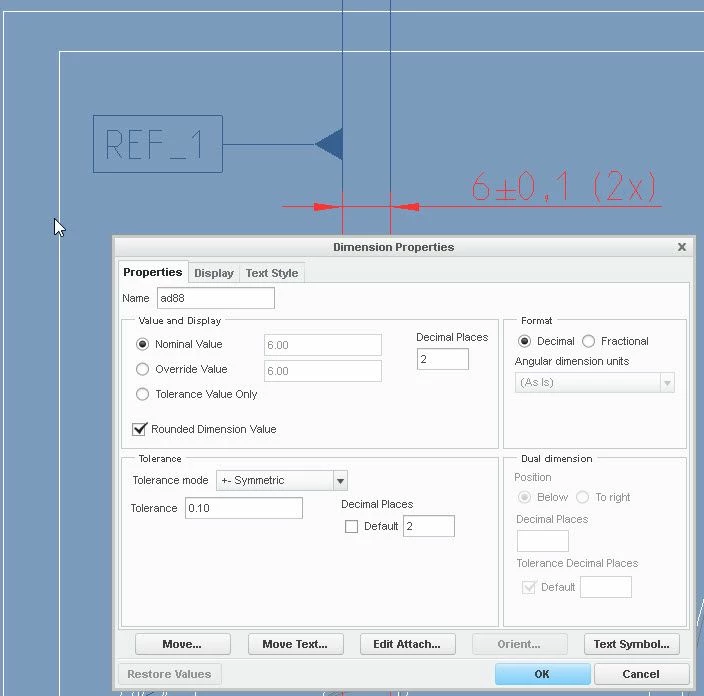The height and width of the screenshot is (696, 704).
Task: Click the right red dimension arrowhead
Action: click(406, 207)
